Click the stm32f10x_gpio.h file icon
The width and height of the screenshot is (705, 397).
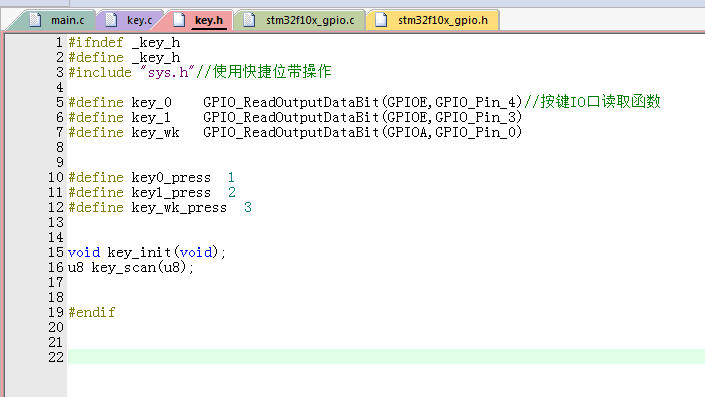point(381,20)
